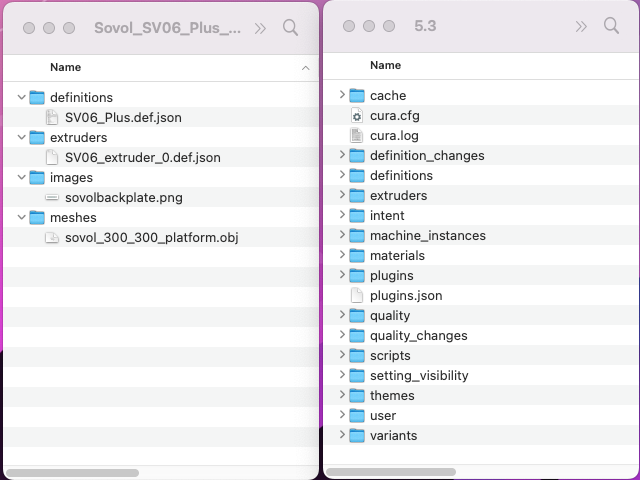The height and width of the screenshot is (480, 640).
Task: Click the SV06_Plus.def.json file icon
Action: 51,118
